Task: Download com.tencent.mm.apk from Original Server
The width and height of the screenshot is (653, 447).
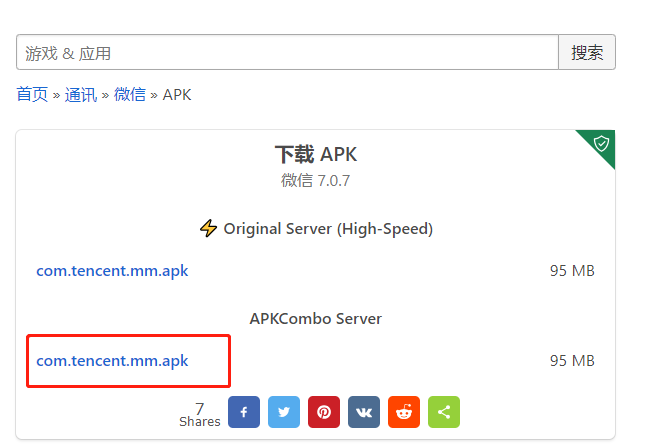Action: point(112,271)
